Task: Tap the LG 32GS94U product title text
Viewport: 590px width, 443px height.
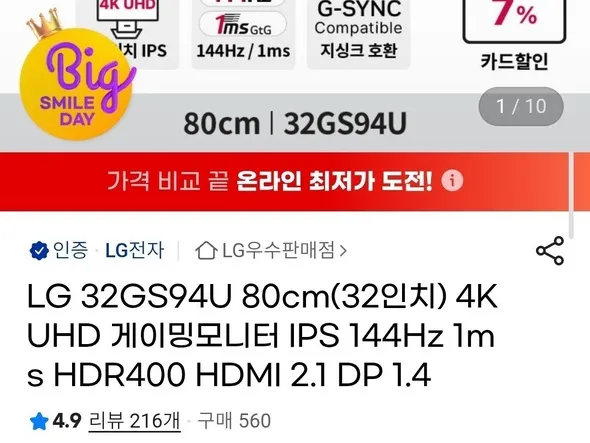Action: 262,336
